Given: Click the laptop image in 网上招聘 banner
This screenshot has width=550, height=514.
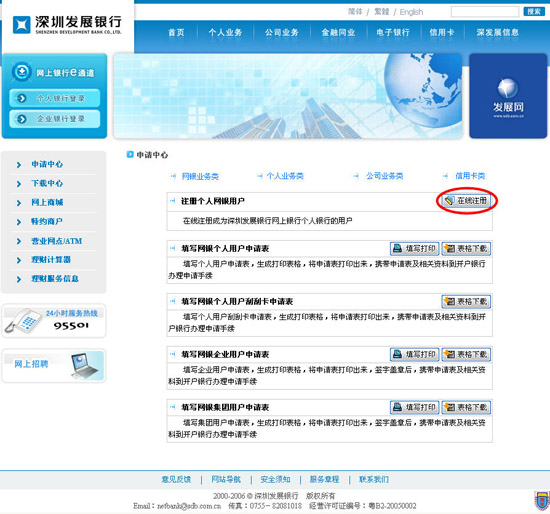Looking at the screenshot, I should point(84,366).
